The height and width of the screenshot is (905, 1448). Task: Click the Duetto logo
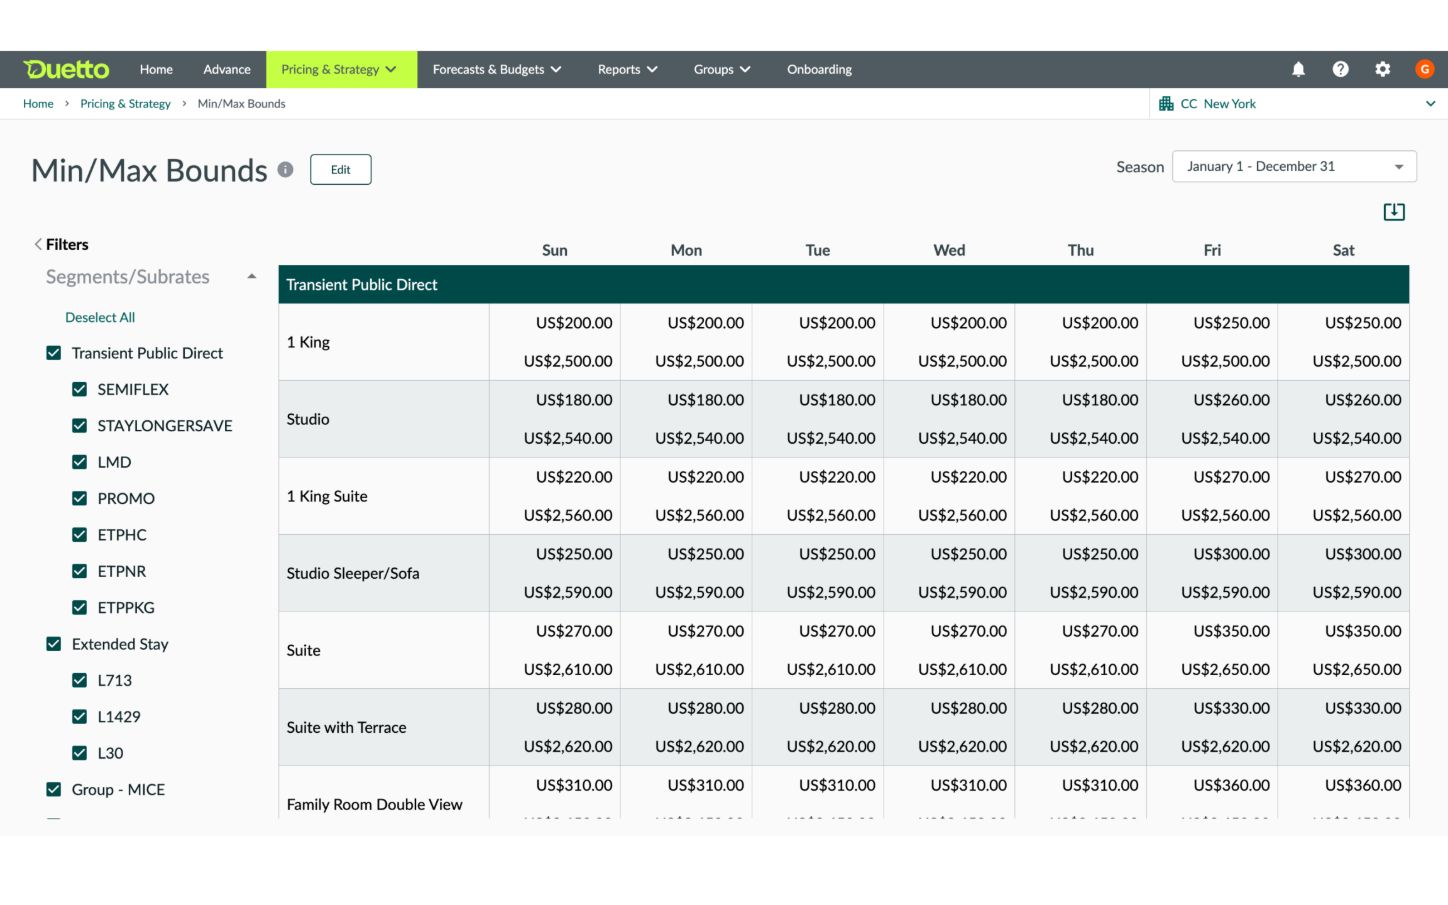66,69
